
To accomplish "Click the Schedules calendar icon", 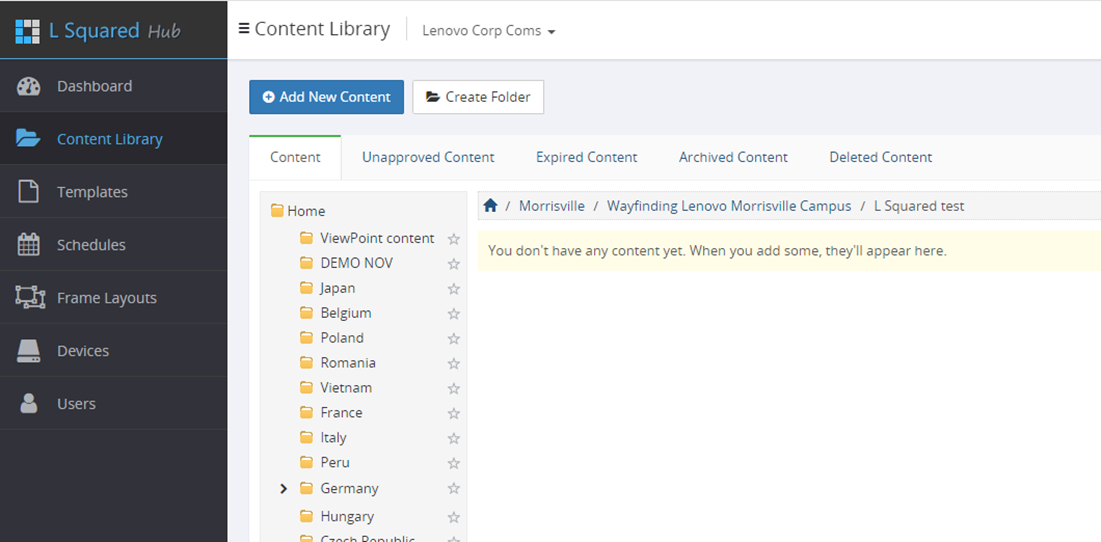I will point(28,244).
